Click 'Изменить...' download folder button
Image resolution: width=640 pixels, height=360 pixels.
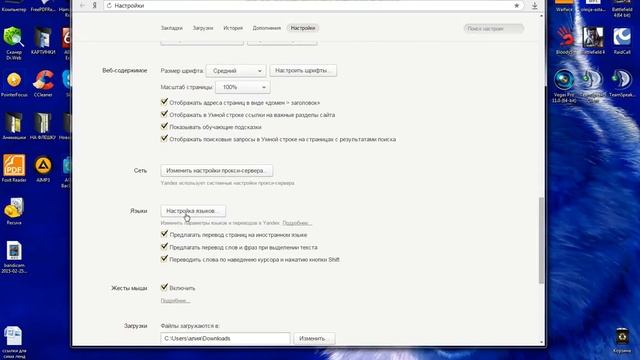pos(314,338)
